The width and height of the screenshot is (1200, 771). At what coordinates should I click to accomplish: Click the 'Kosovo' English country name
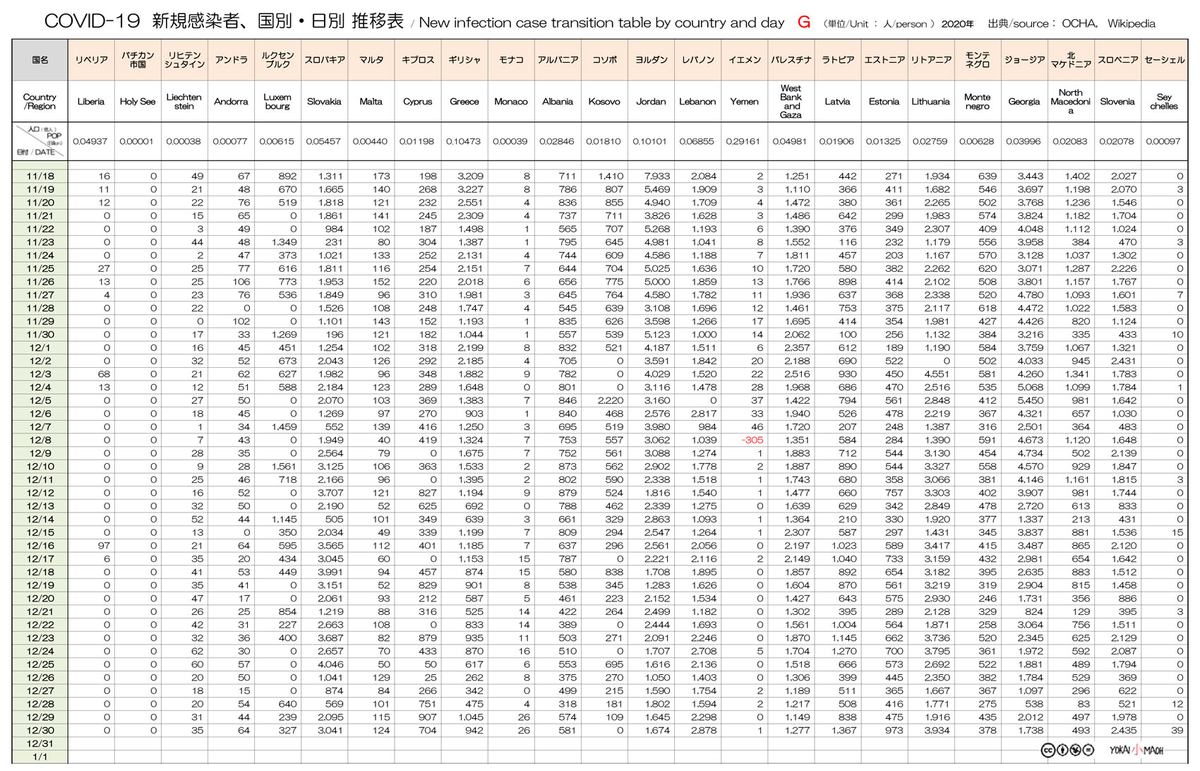pos(605,101)
